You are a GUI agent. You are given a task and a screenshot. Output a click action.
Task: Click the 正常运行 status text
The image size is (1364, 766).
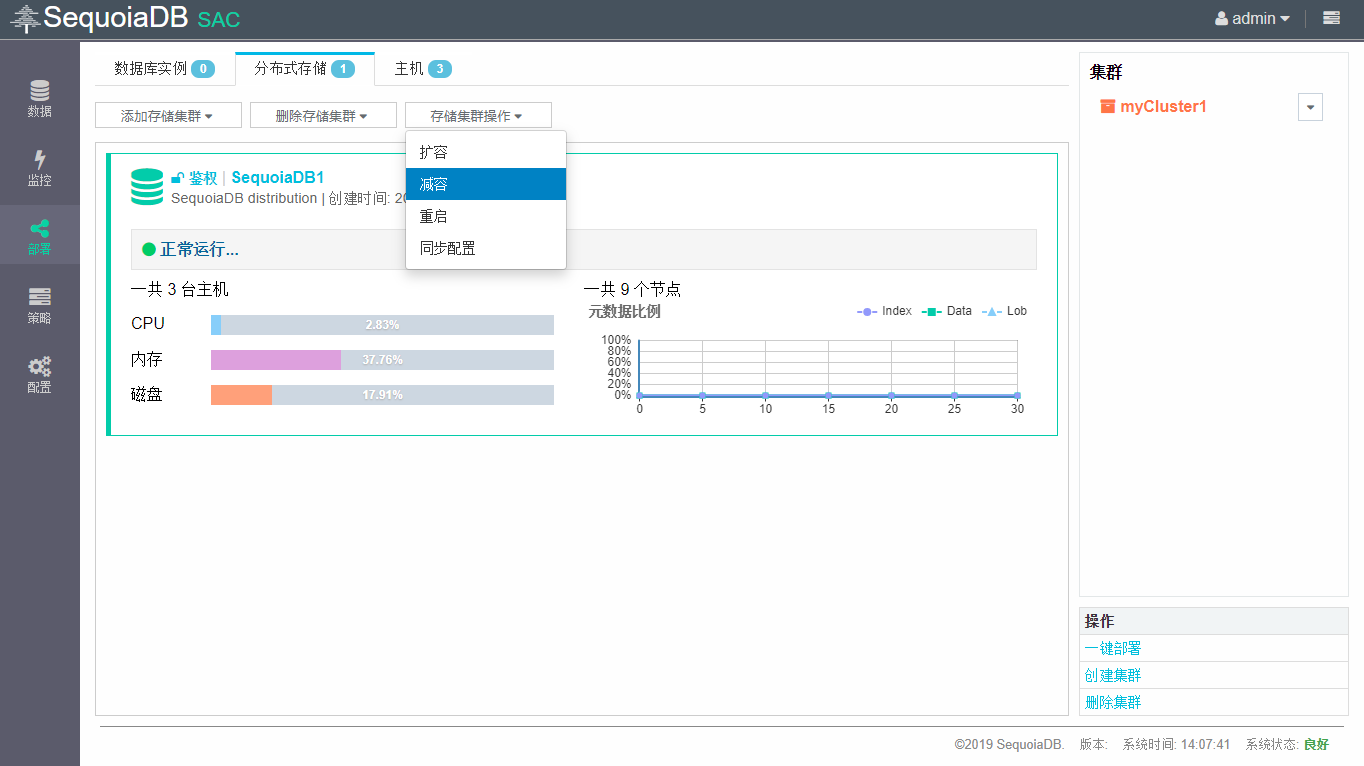click(199, 249)
